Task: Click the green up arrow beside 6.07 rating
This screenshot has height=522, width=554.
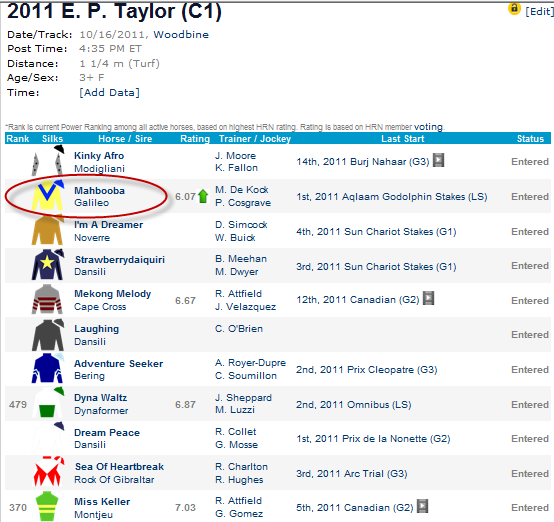Action: tap(203, 196)
